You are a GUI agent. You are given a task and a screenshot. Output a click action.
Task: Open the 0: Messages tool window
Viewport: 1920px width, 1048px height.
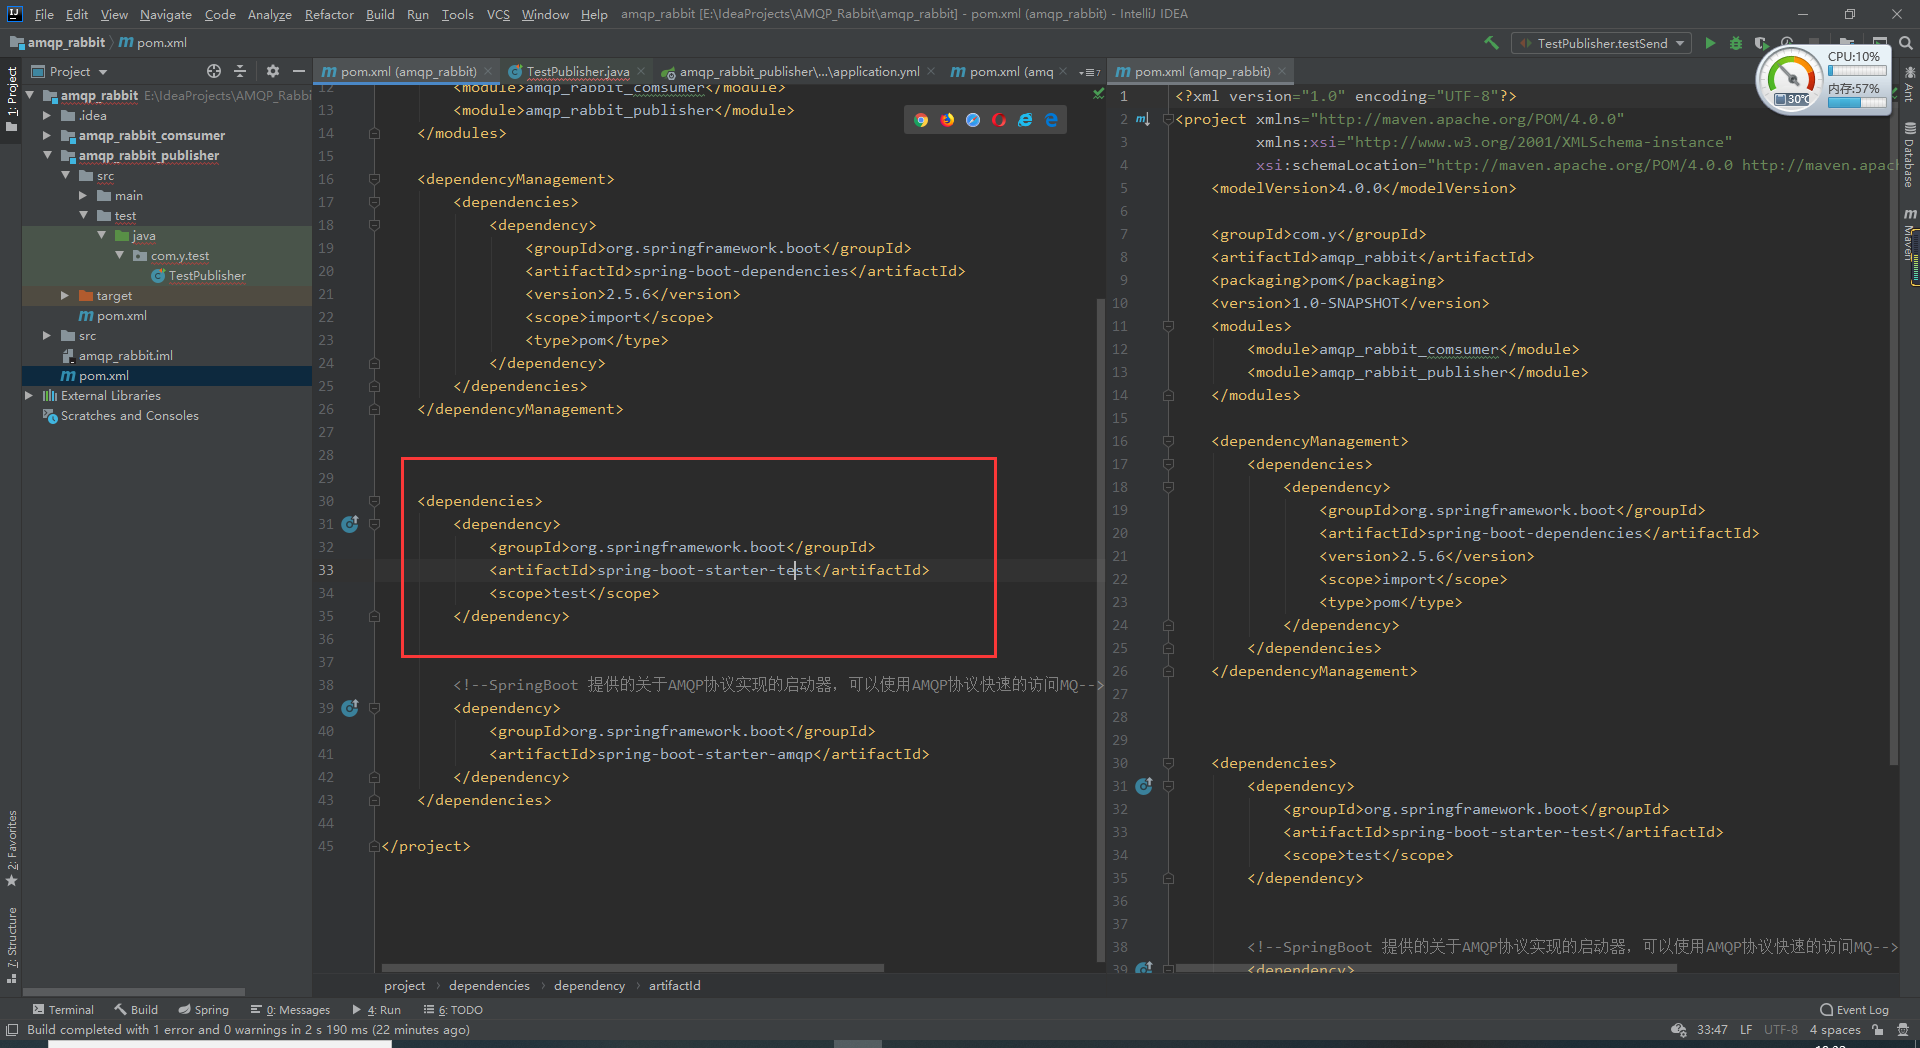click(x=290, y=1009)
